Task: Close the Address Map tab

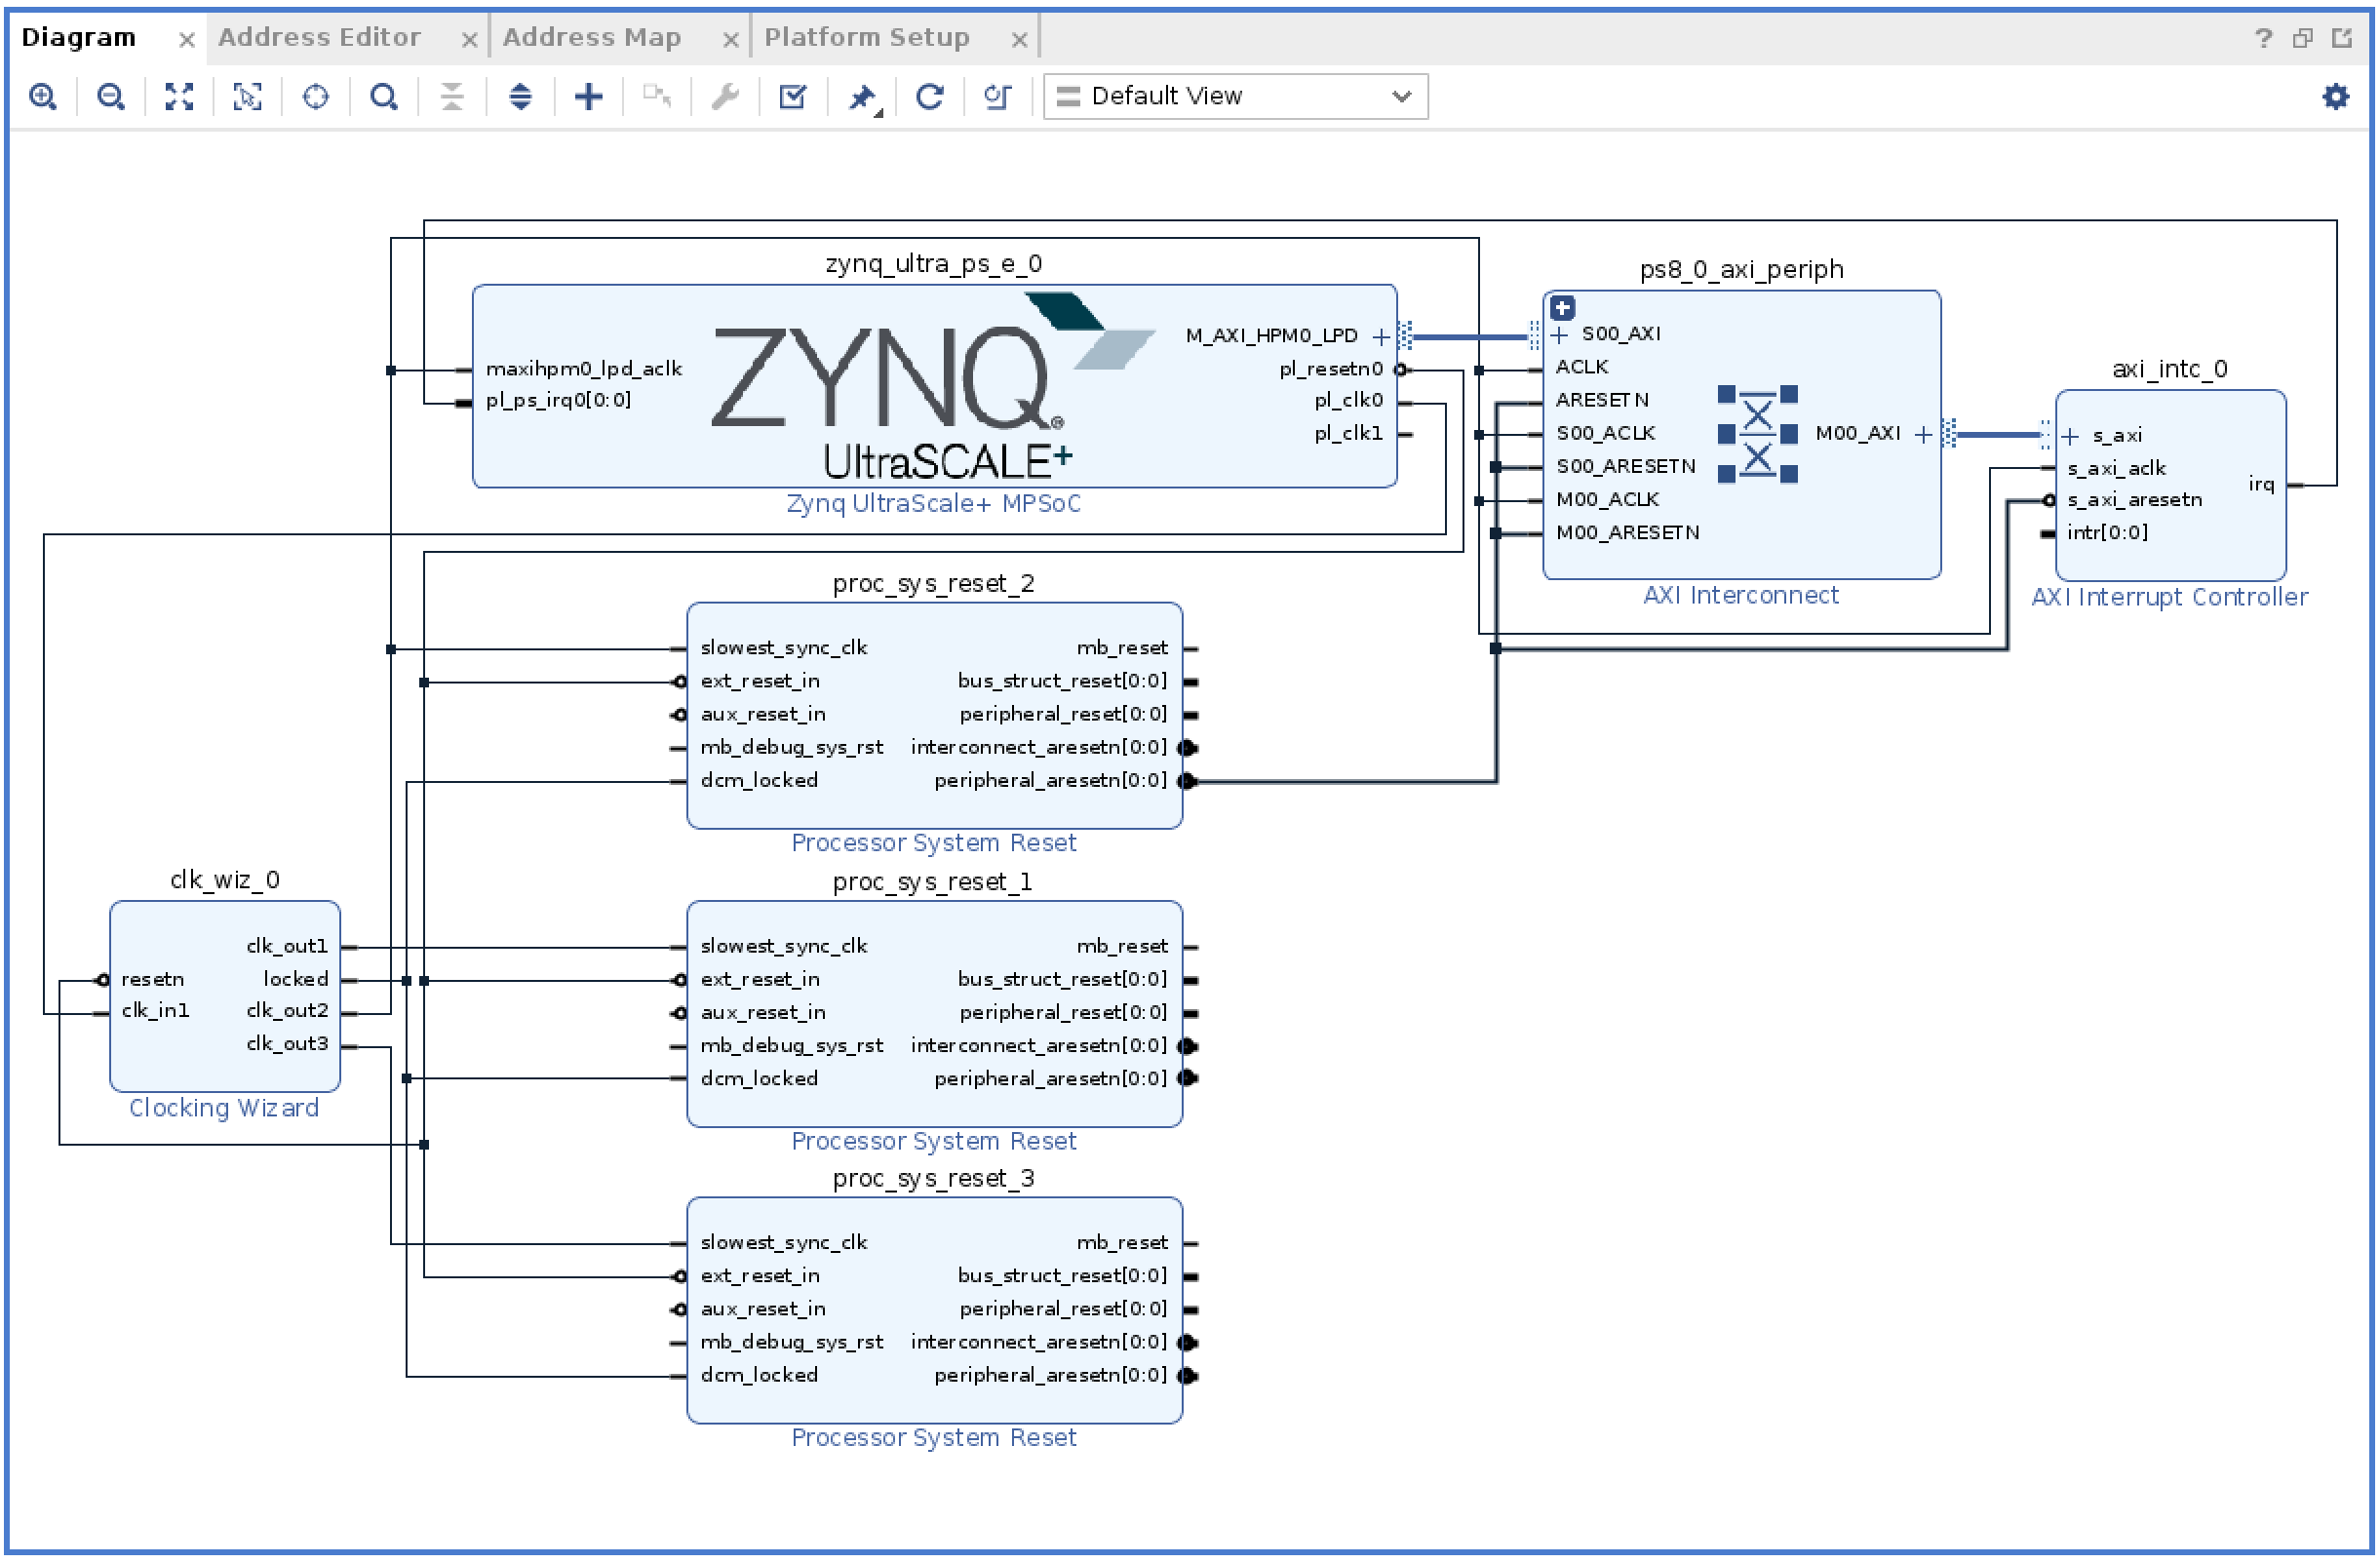Action: click(731, 40)
